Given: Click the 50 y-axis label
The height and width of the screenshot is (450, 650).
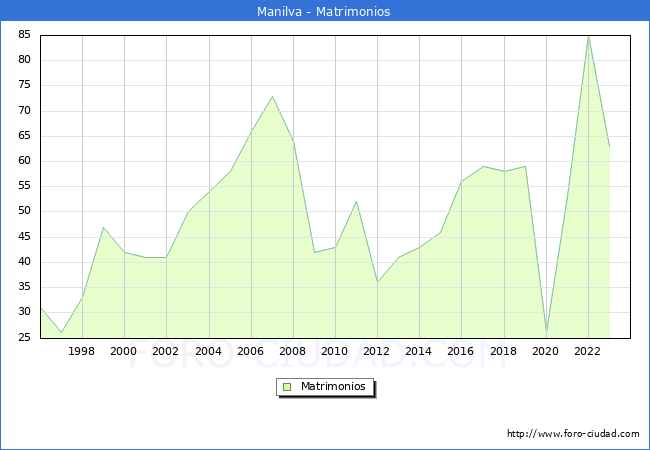Looking at the screenshot, I should [x=23, y=211].
